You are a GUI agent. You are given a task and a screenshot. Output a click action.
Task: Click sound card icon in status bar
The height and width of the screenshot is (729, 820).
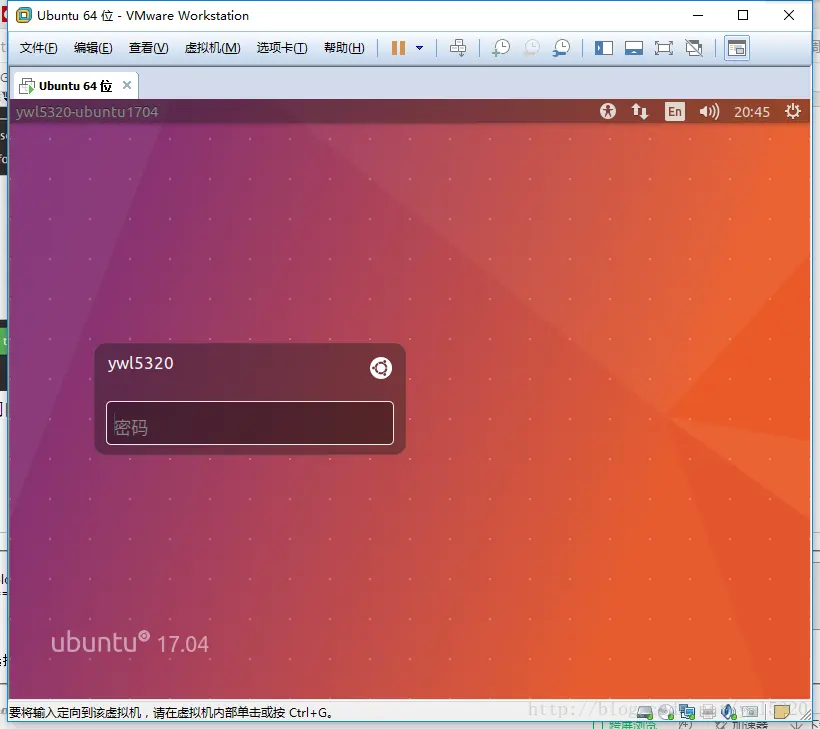tap(728, 712)
